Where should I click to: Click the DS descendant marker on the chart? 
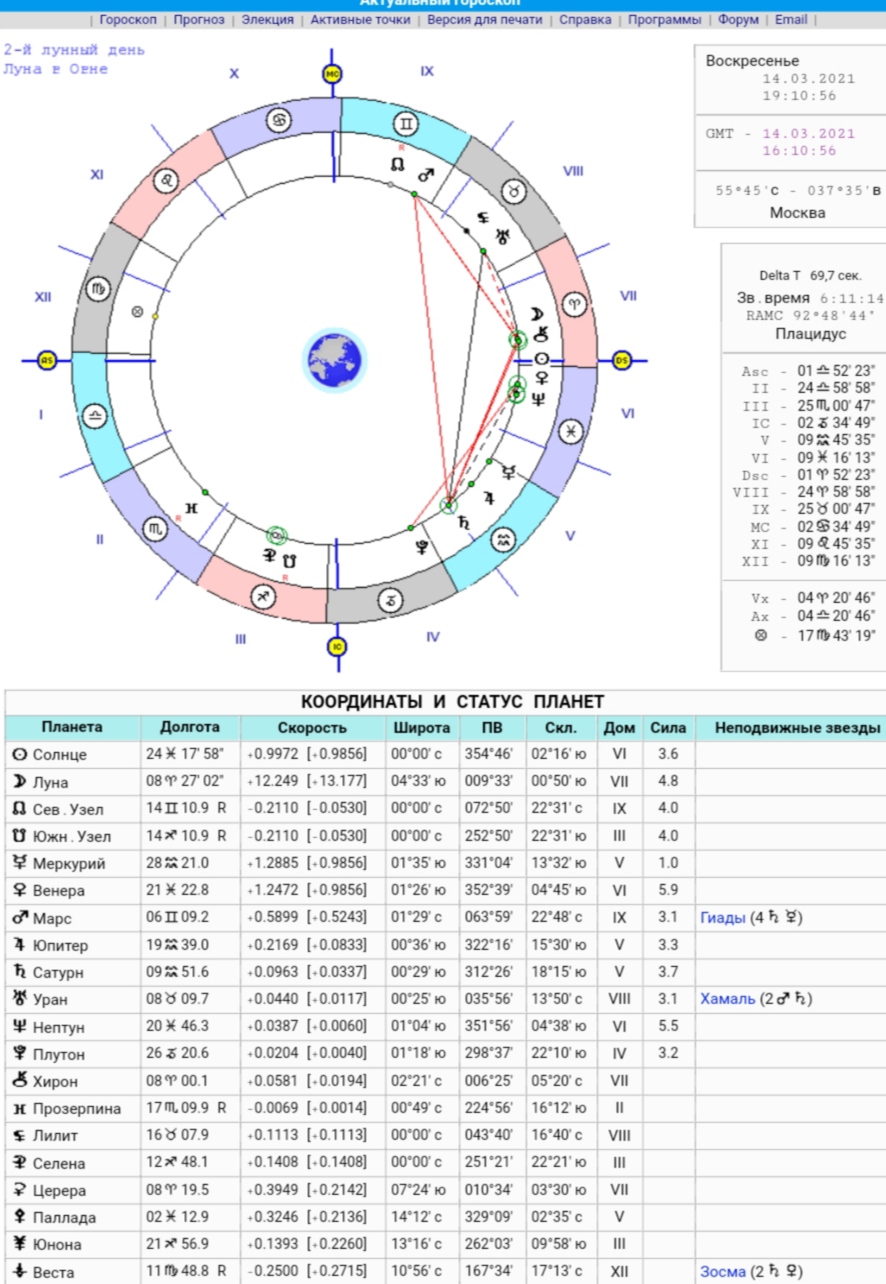tap(620, 360)
